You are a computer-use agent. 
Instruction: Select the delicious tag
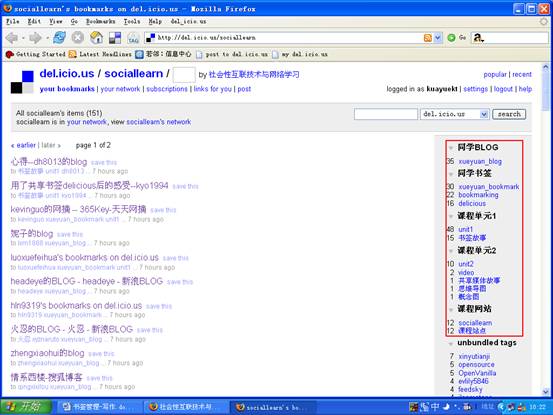[472, 203]
